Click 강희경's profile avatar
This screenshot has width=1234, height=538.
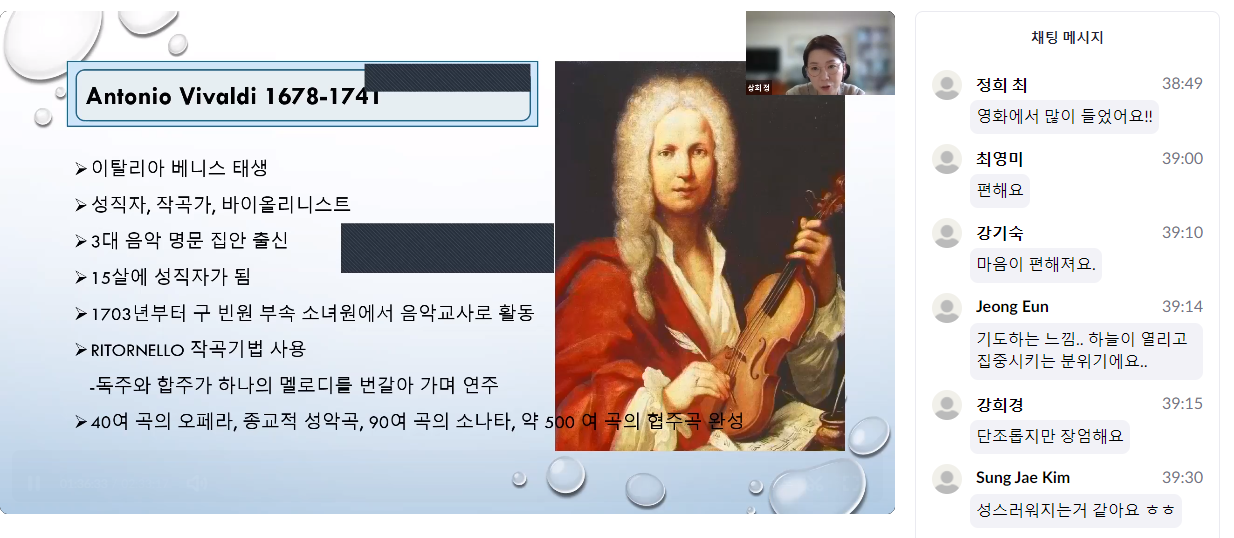(x=947, y=406)
